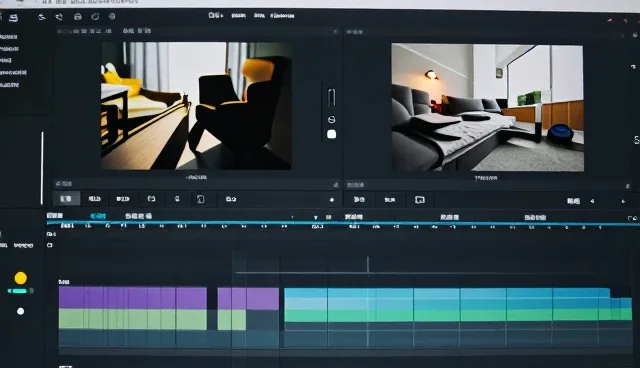Viewport: 640px width, 368px height.
Task: Click the highlighted first button under left preview
Action: [x=66, y=199]
